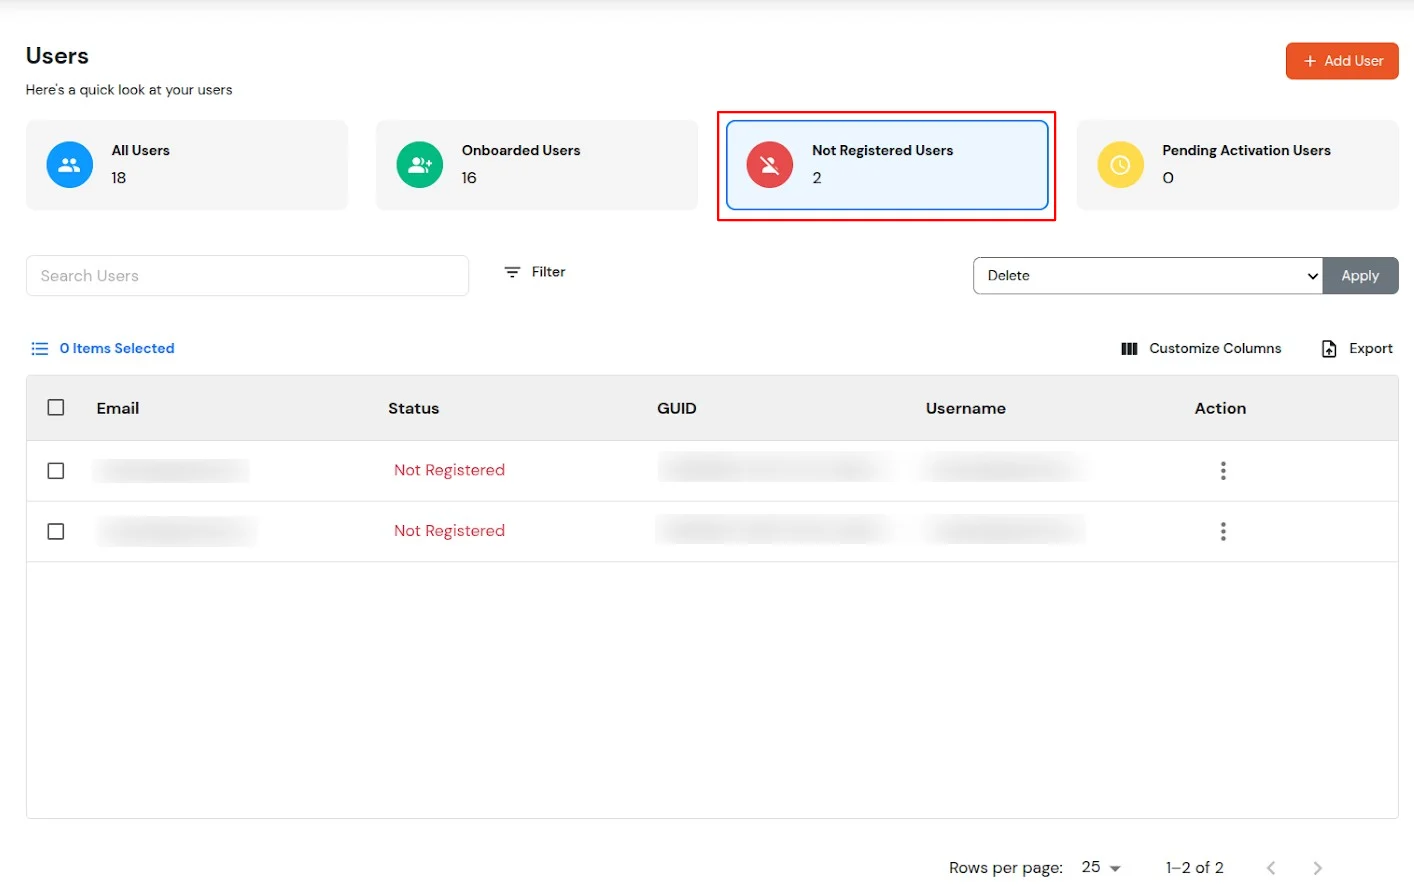Click the Add User button

[1342, 60]
